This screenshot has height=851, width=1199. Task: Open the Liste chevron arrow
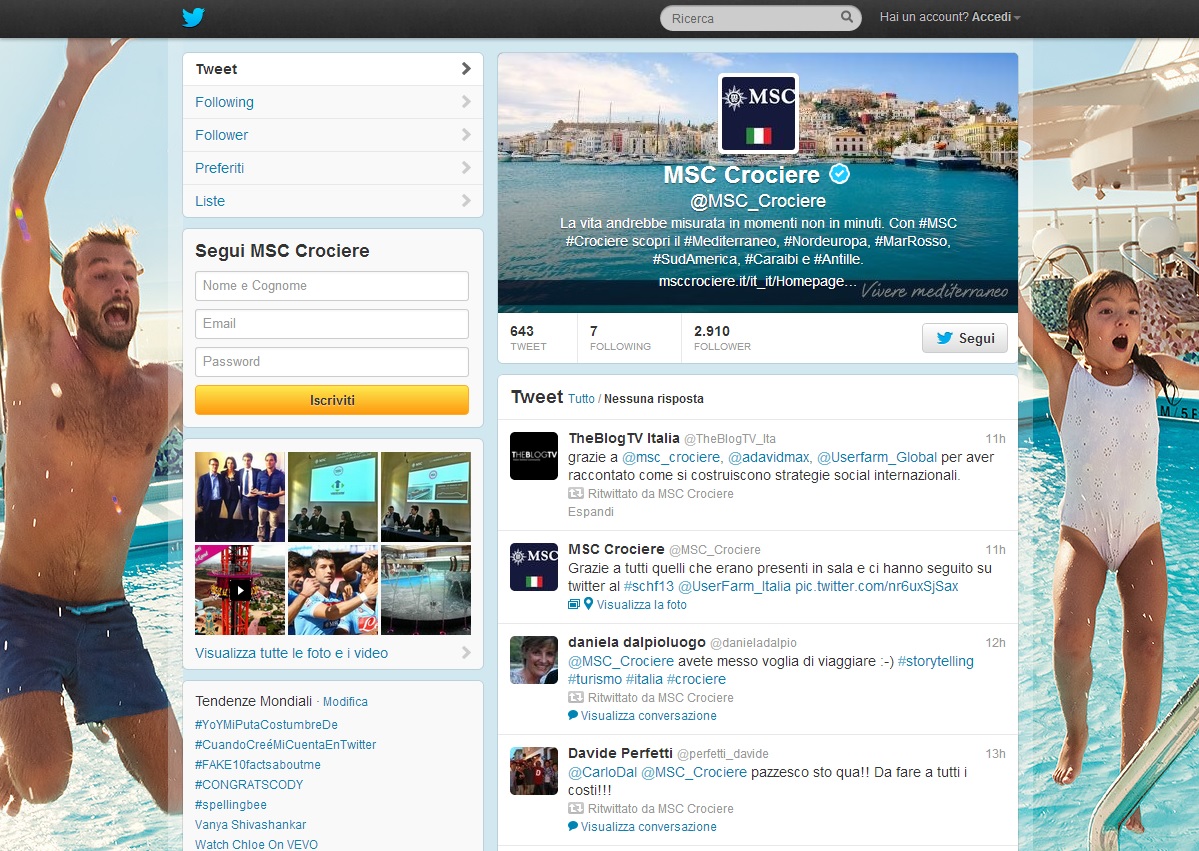466,200
